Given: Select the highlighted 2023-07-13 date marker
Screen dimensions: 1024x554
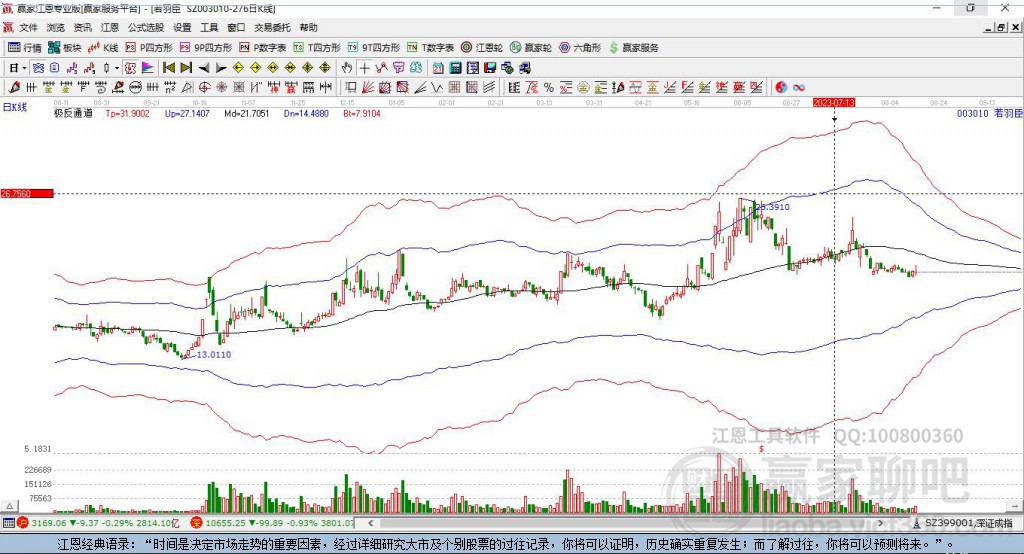Looking at the screenshot, I should [834, 103].
